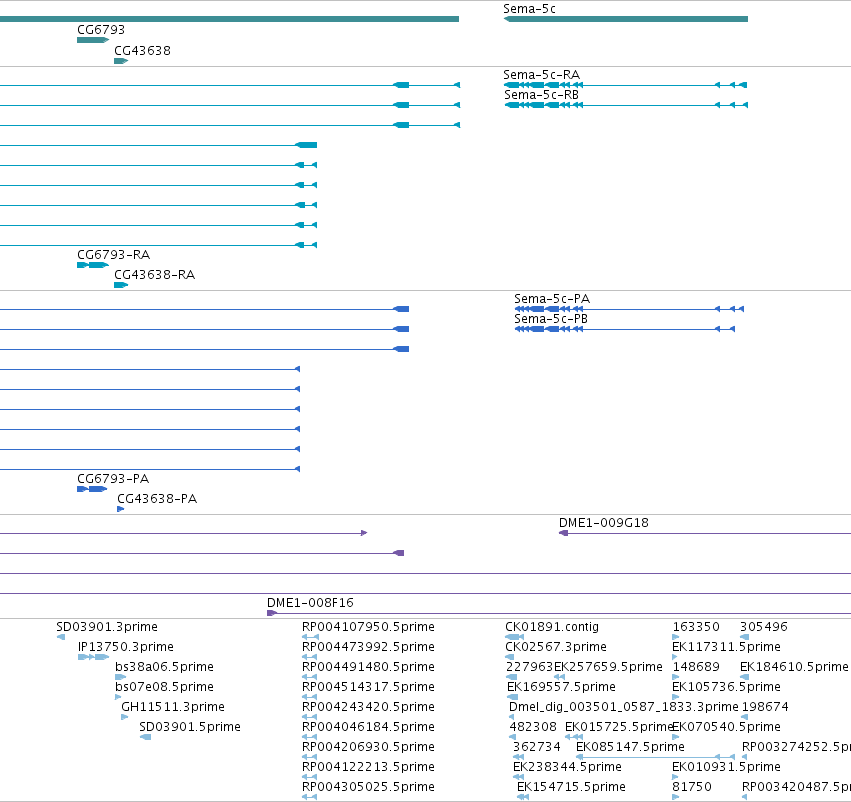Select the RP004206930.5prime label
Image resolution: width=851 pixels, height=802 pixels.
point(369,747)
